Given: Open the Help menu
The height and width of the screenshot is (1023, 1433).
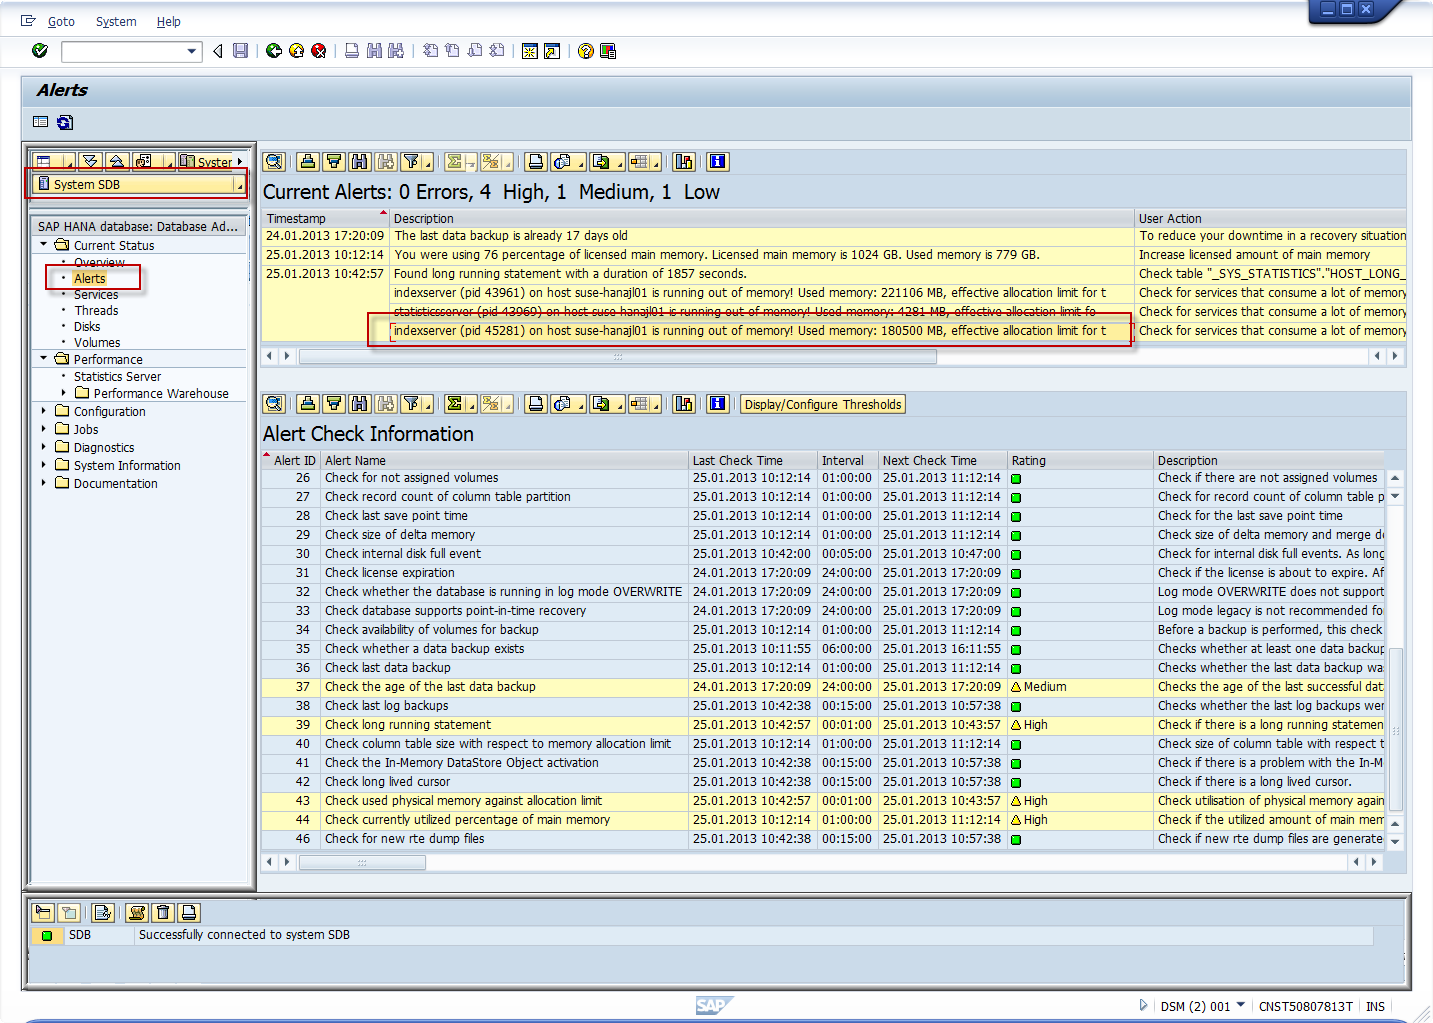Looking at the screenshot, I should (169, 21).
